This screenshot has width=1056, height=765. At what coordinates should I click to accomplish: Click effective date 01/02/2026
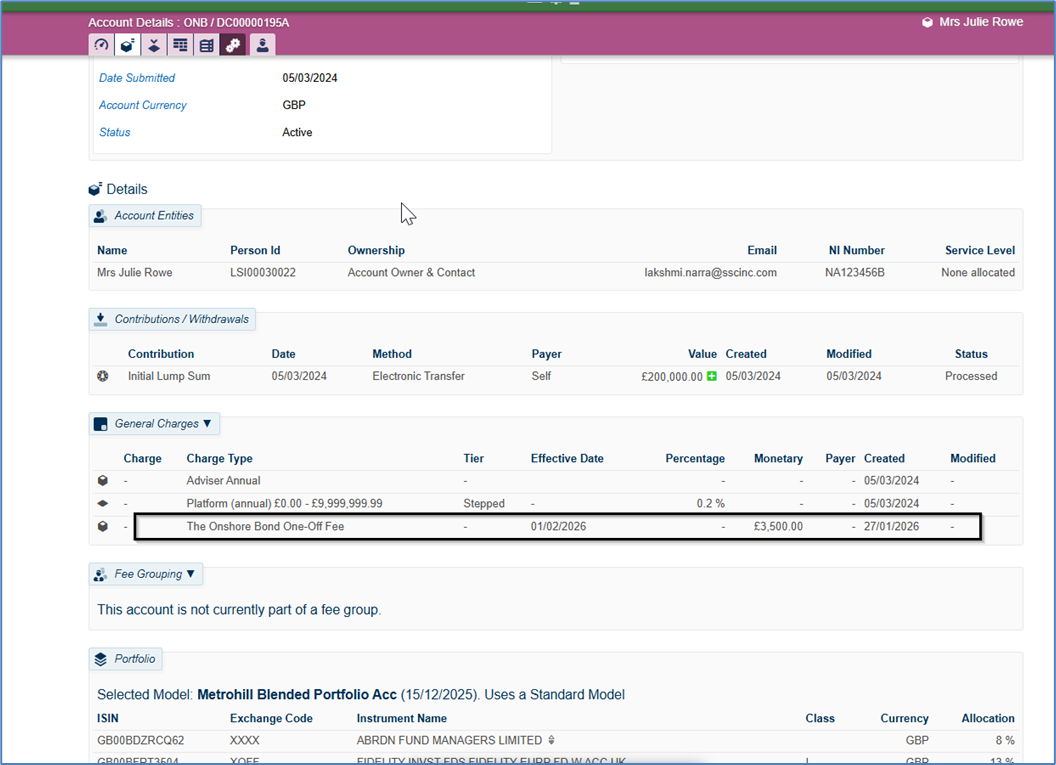coord(558,526)
